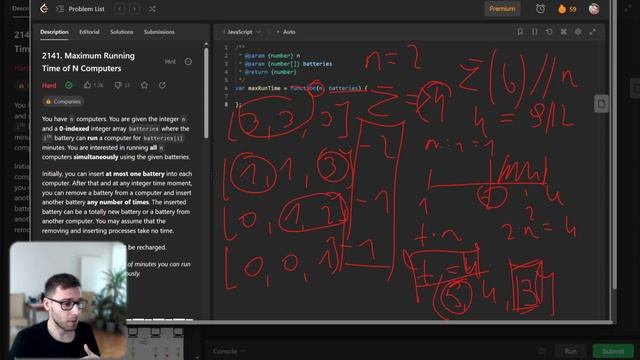Open editor keyboard shortcuts icon

pyautogui.click(x=563, y=32)
